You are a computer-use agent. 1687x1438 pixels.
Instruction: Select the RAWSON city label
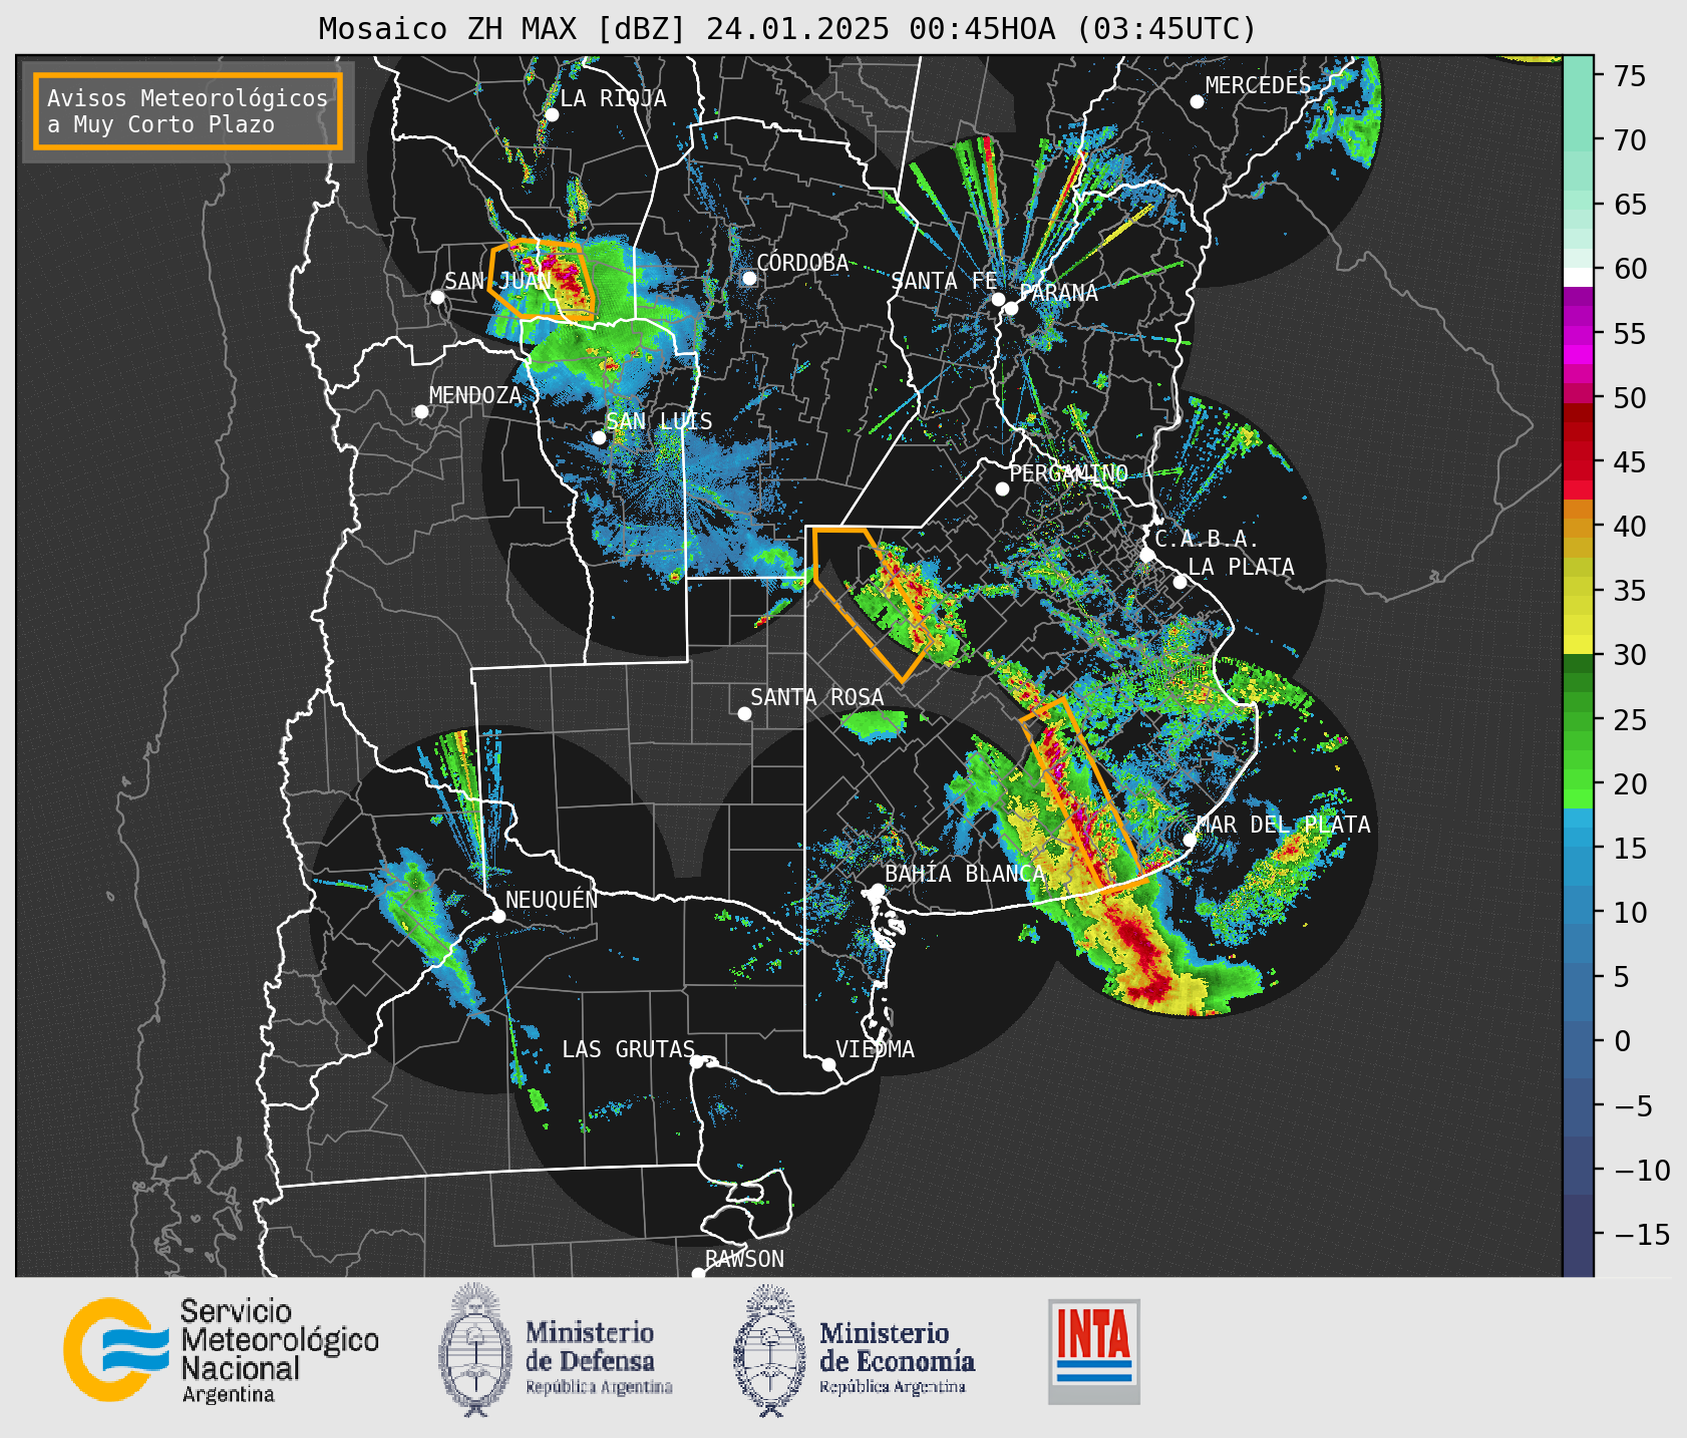point(744,1259)
